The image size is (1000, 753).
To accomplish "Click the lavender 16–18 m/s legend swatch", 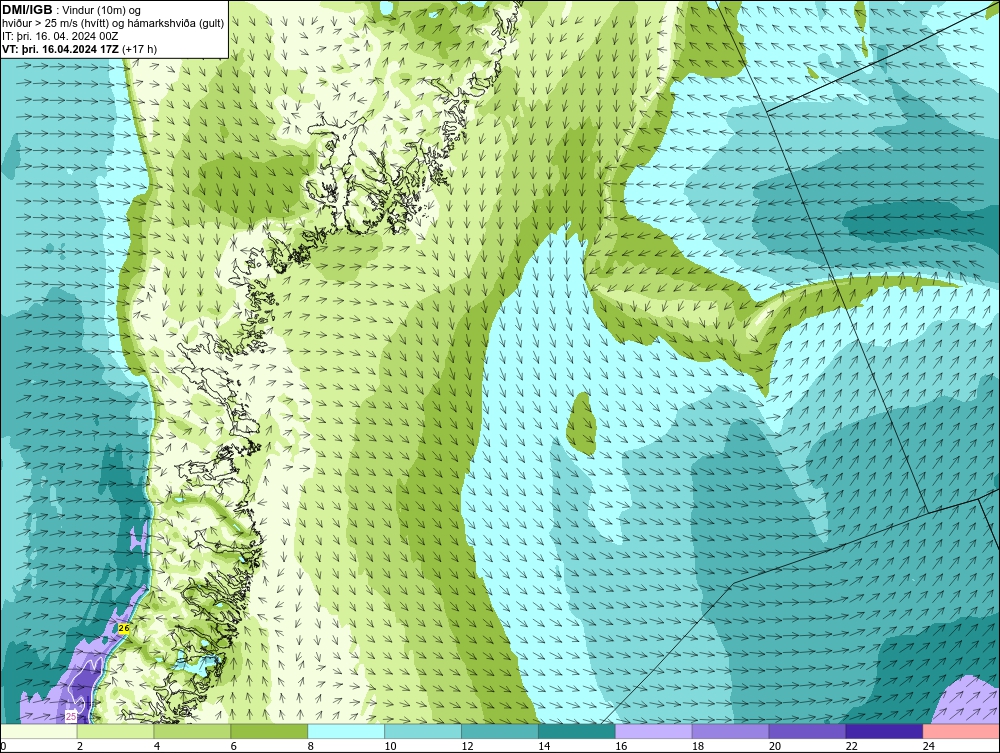I will tap(654, 731).
